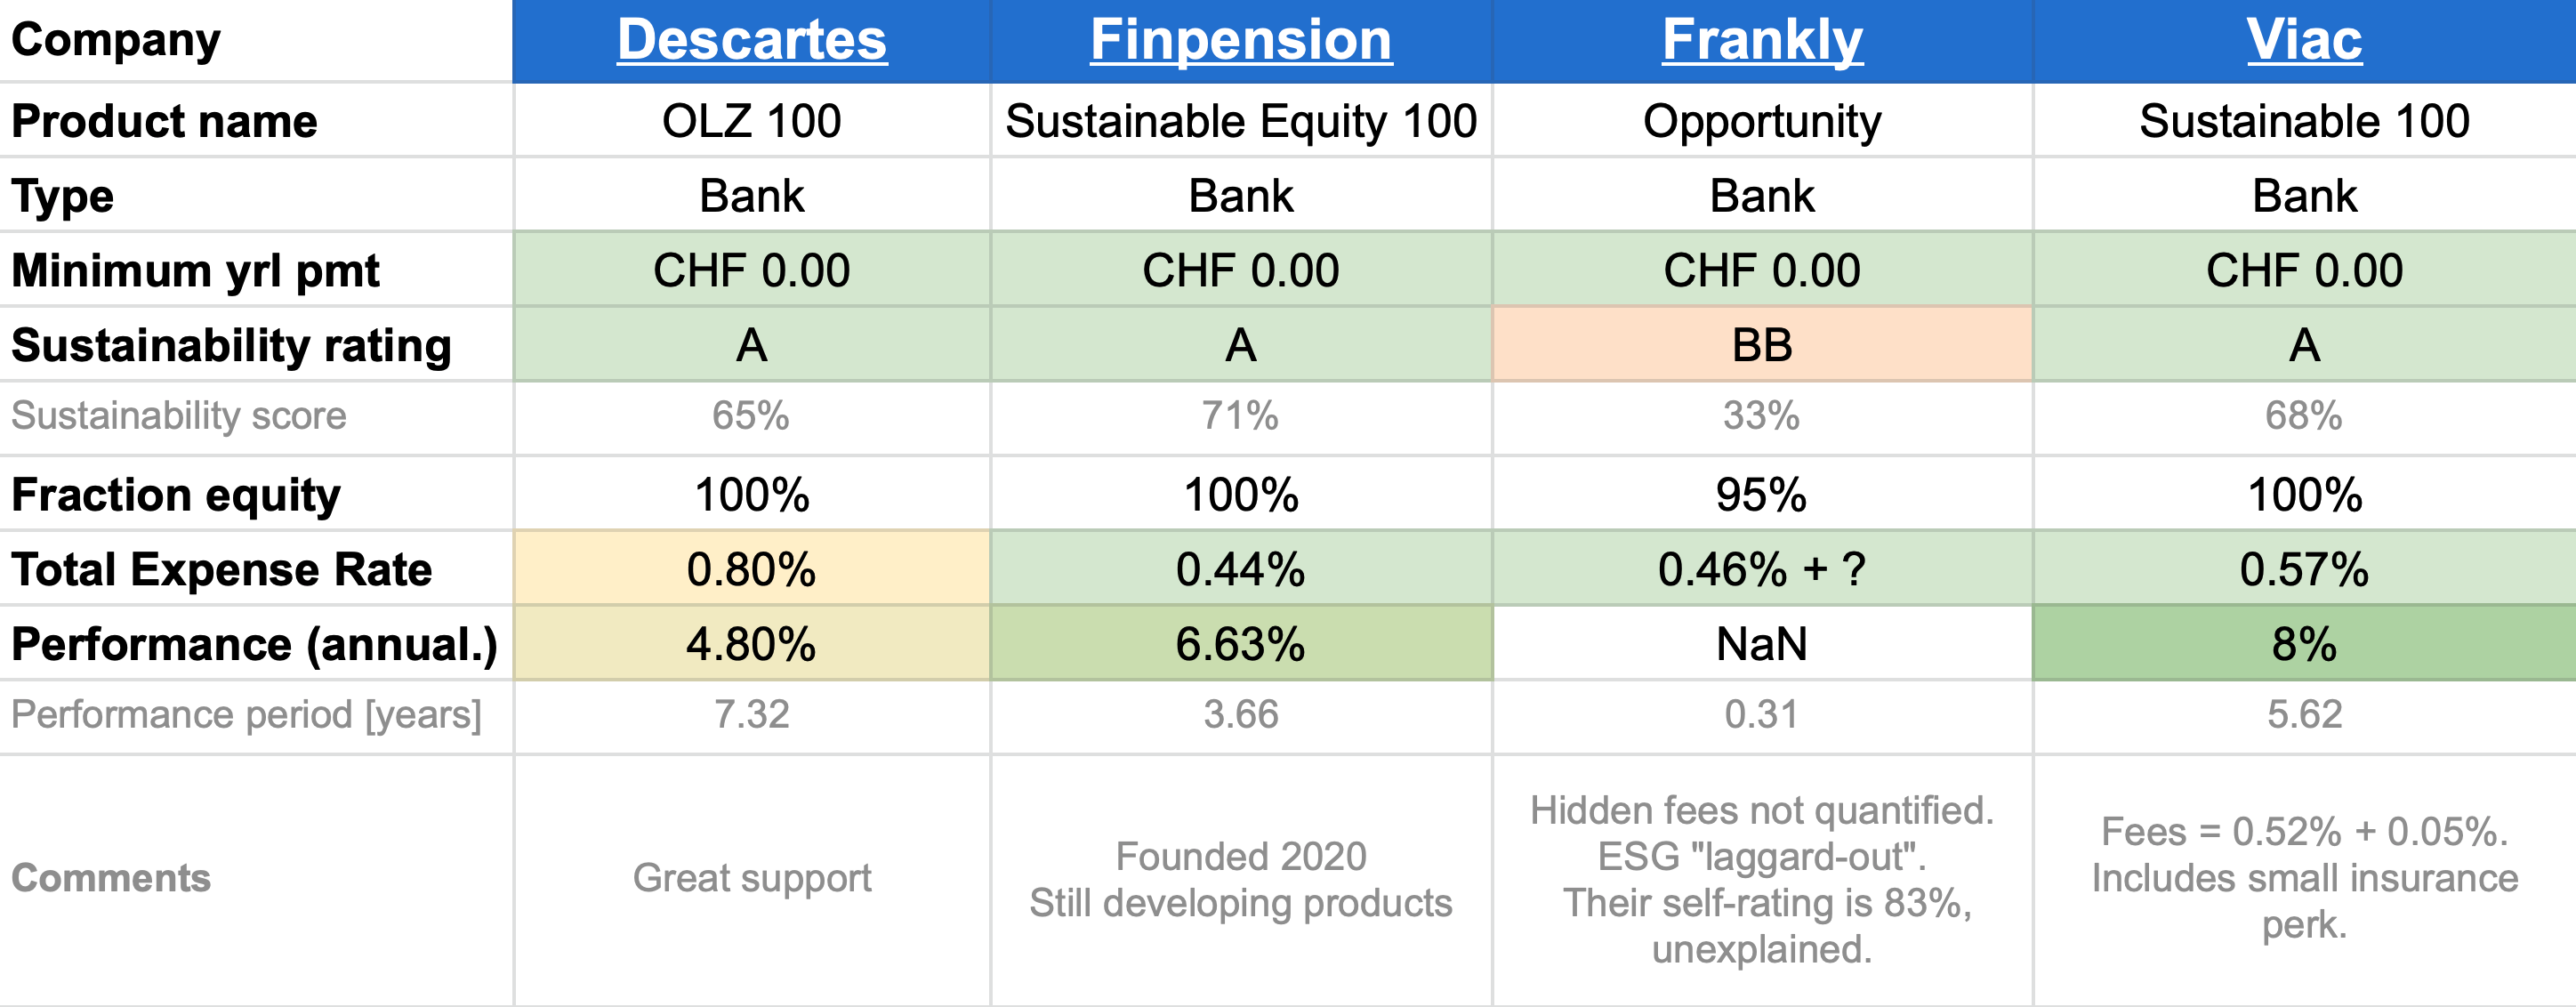
Task: Select the Sustainable Equity 100 cell
Action: (x=1240, y=121)
